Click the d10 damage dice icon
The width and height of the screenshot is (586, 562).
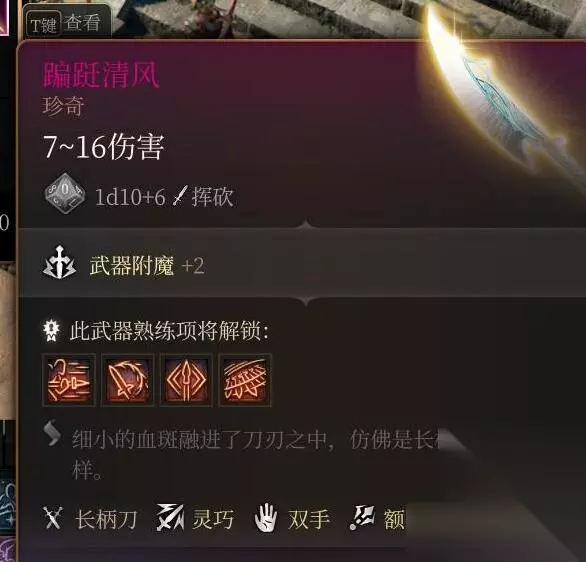pos(65,194)
